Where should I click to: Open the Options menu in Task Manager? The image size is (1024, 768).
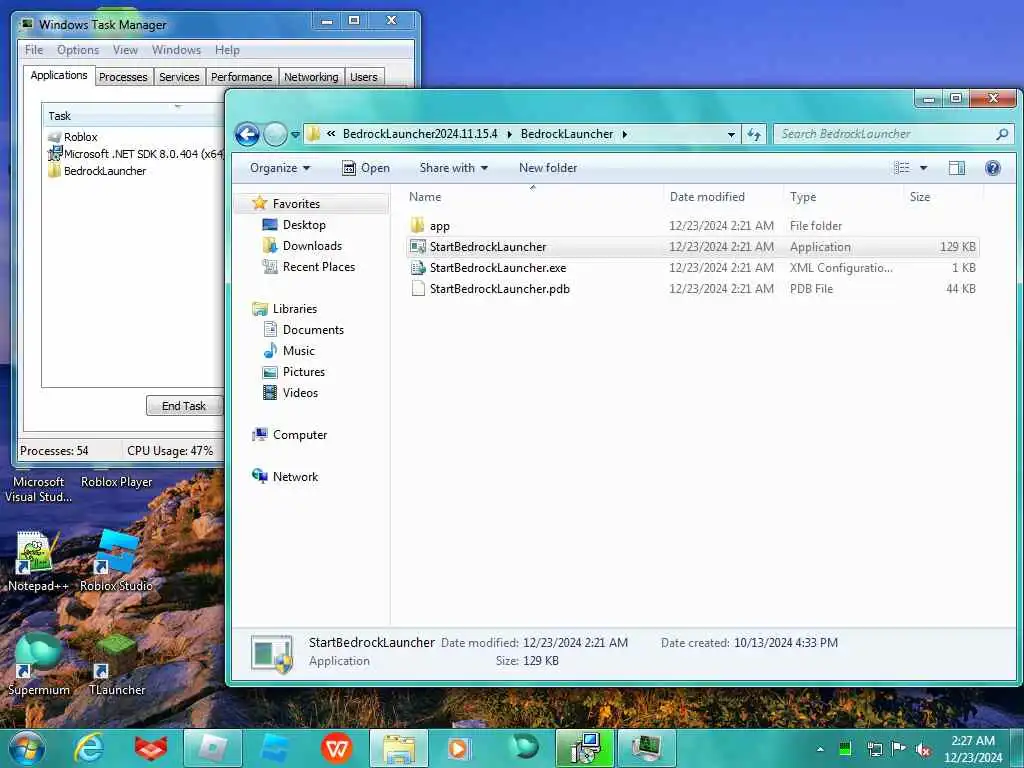click(x=78, y=50)
